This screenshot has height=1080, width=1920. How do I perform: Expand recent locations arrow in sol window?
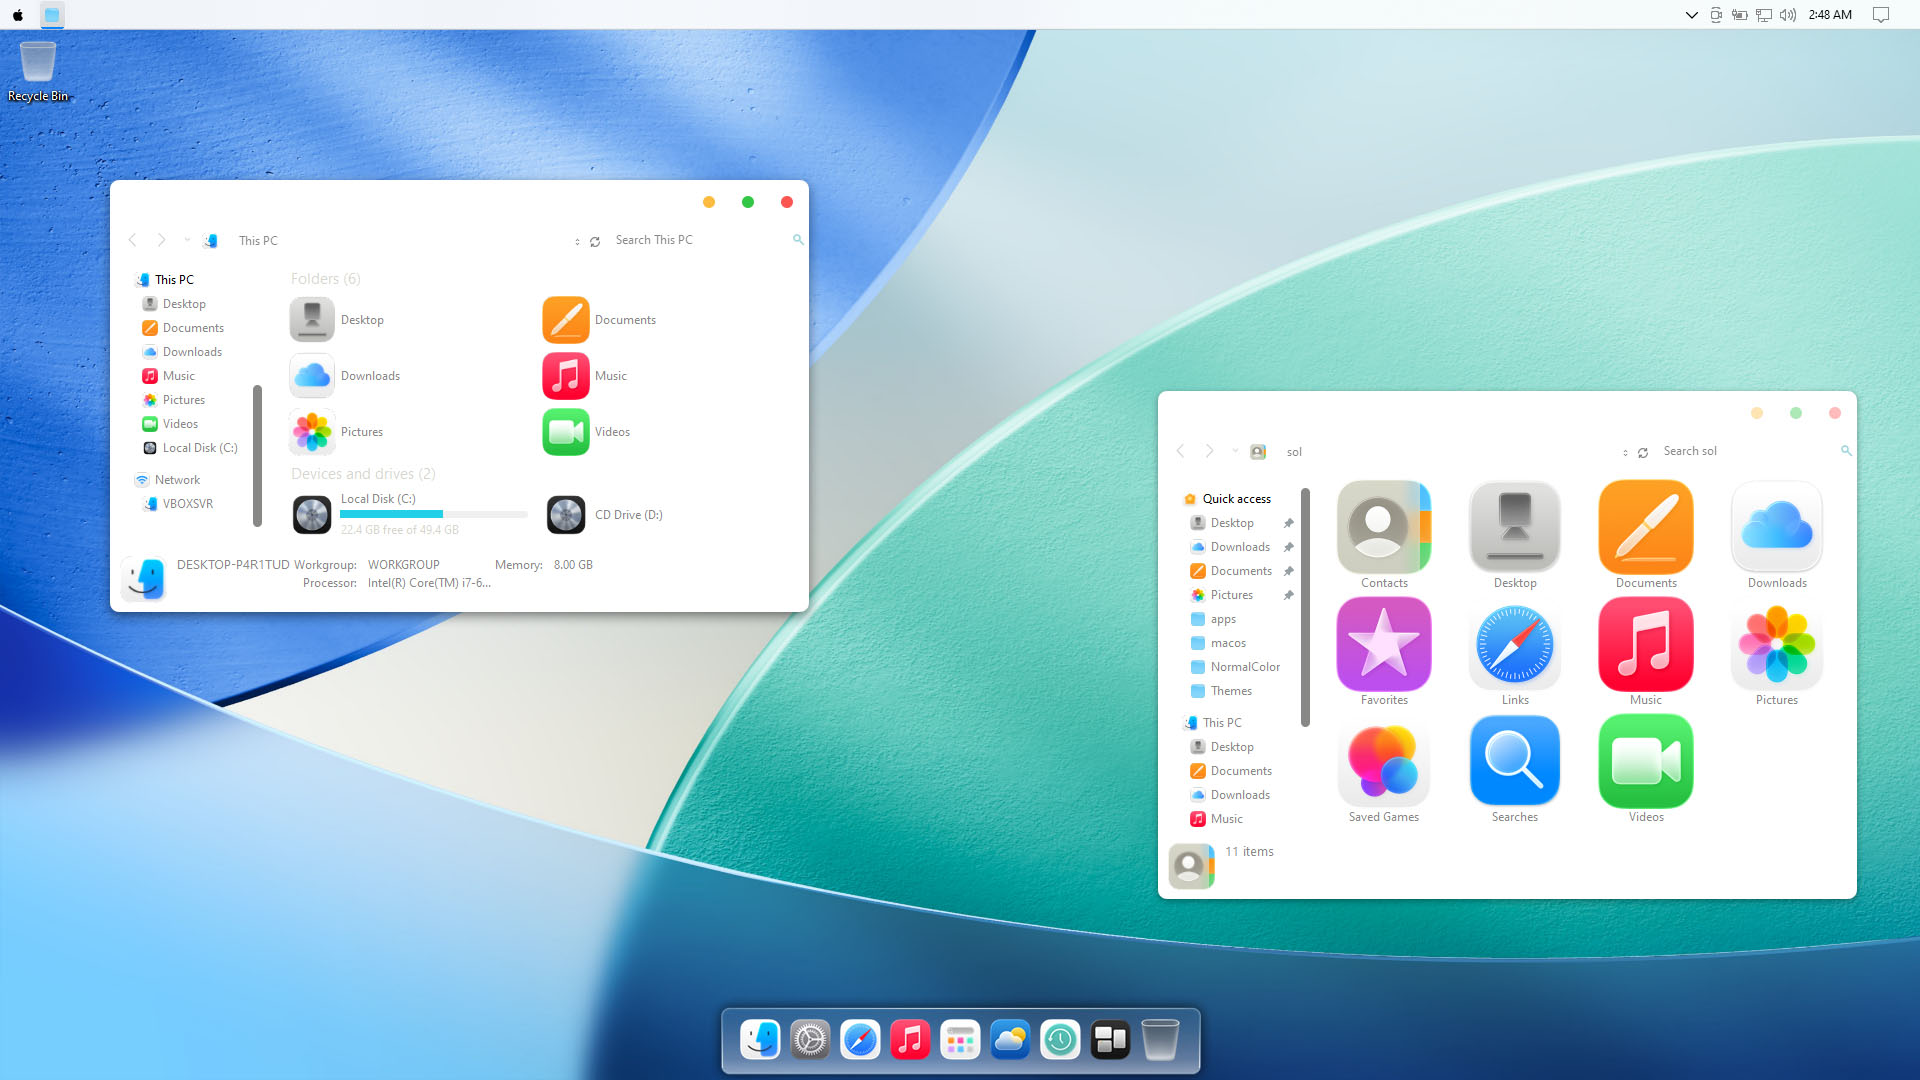[1235, 451]
